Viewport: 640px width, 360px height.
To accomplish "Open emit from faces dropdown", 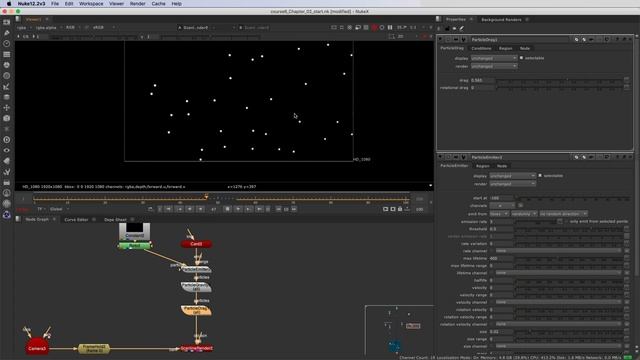I will [499, 214].
